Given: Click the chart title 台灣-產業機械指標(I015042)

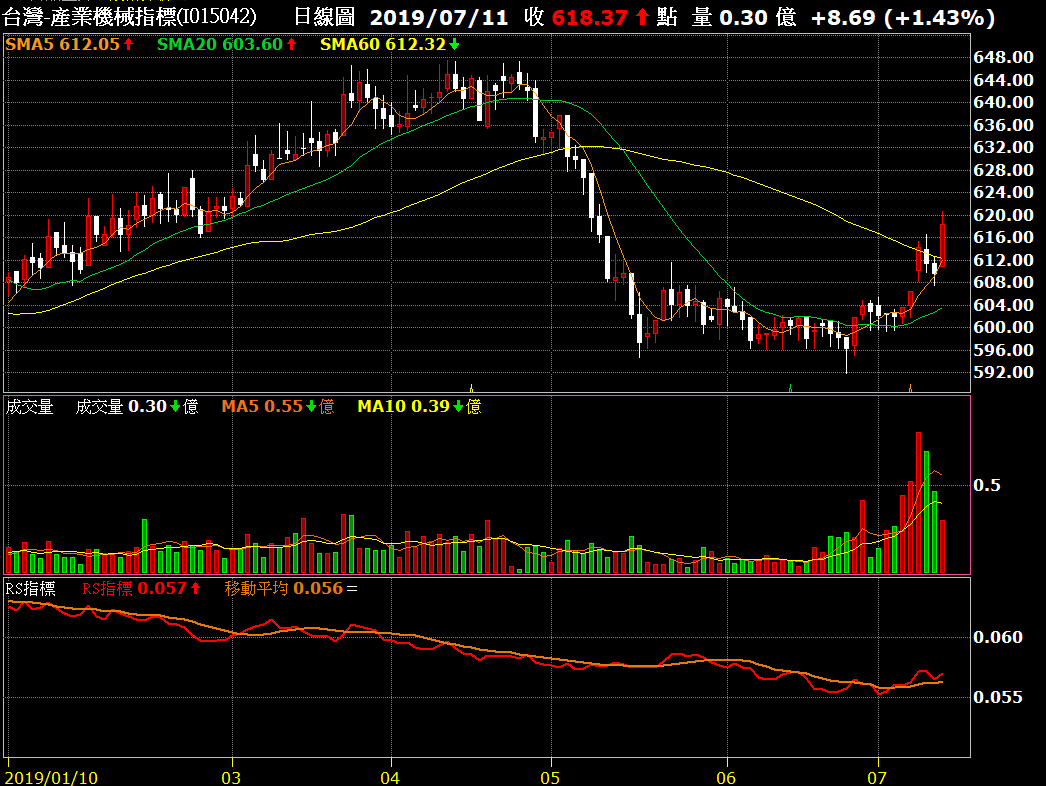Looking at the screenshot, I should click(129, 17).
